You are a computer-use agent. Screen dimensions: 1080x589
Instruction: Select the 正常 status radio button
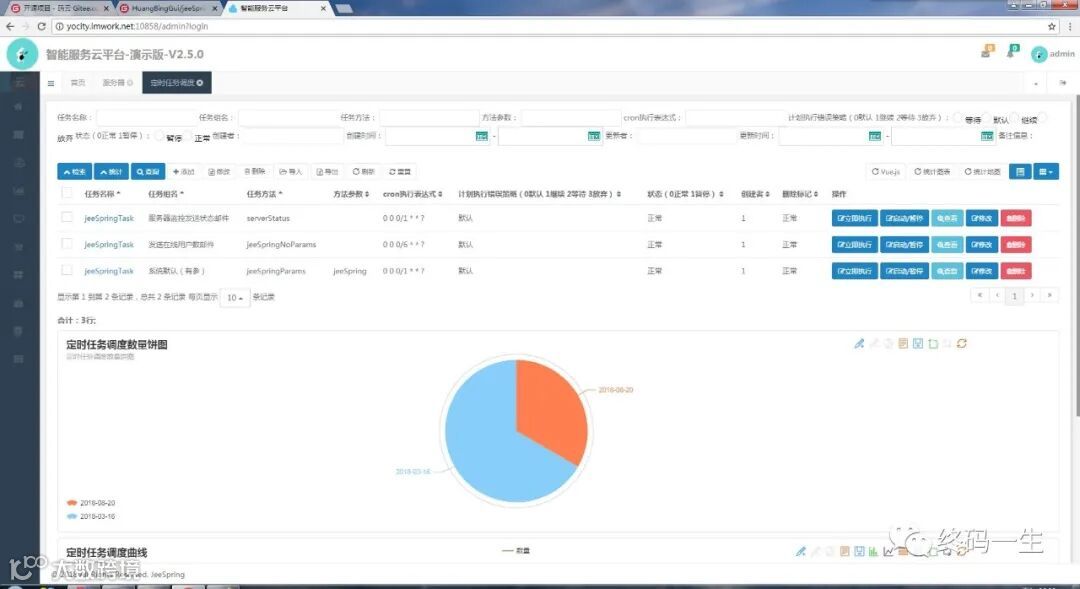(187, 136)
